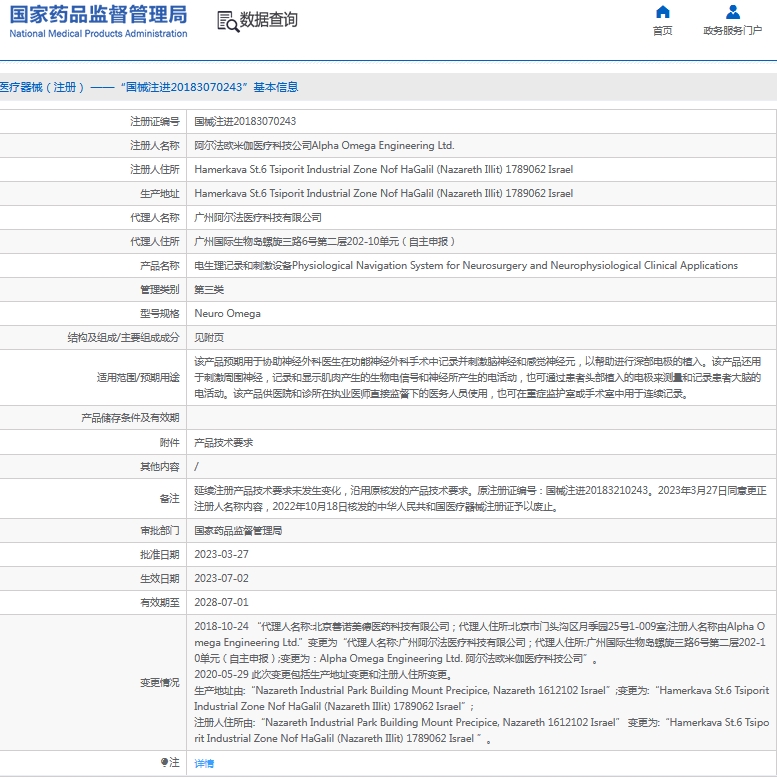Image resolution: width=777 pixels, height=780 pixels.
Task: Select registration number 国械注进20183070243 value
Action: [x=245, y=121]
